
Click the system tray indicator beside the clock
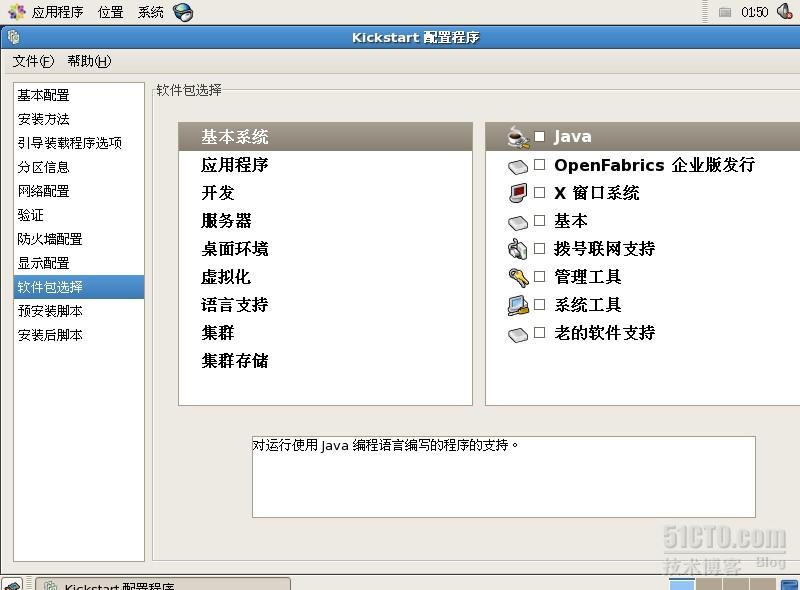(724, 12)
